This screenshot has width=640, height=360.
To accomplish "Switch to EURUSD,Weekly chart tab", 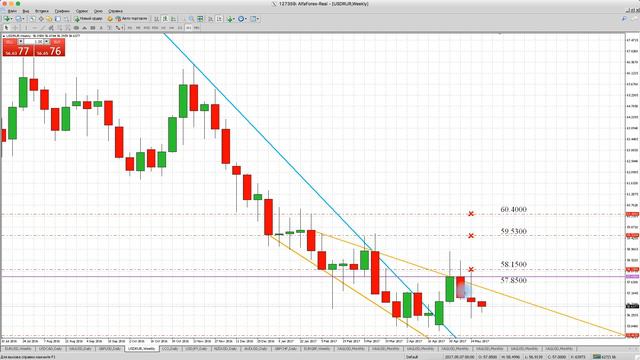I will click(x=18, y=349).
